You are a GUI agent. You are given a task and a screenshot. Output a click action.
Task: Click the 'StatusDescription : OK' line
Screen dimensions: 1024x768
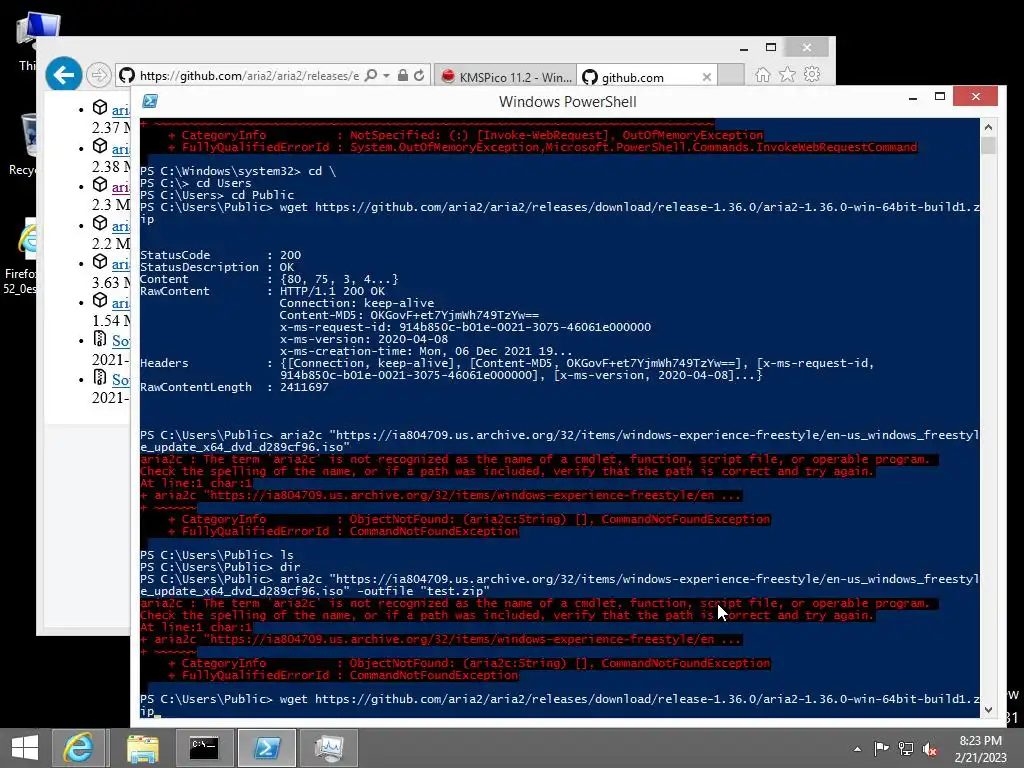point(217,267)
